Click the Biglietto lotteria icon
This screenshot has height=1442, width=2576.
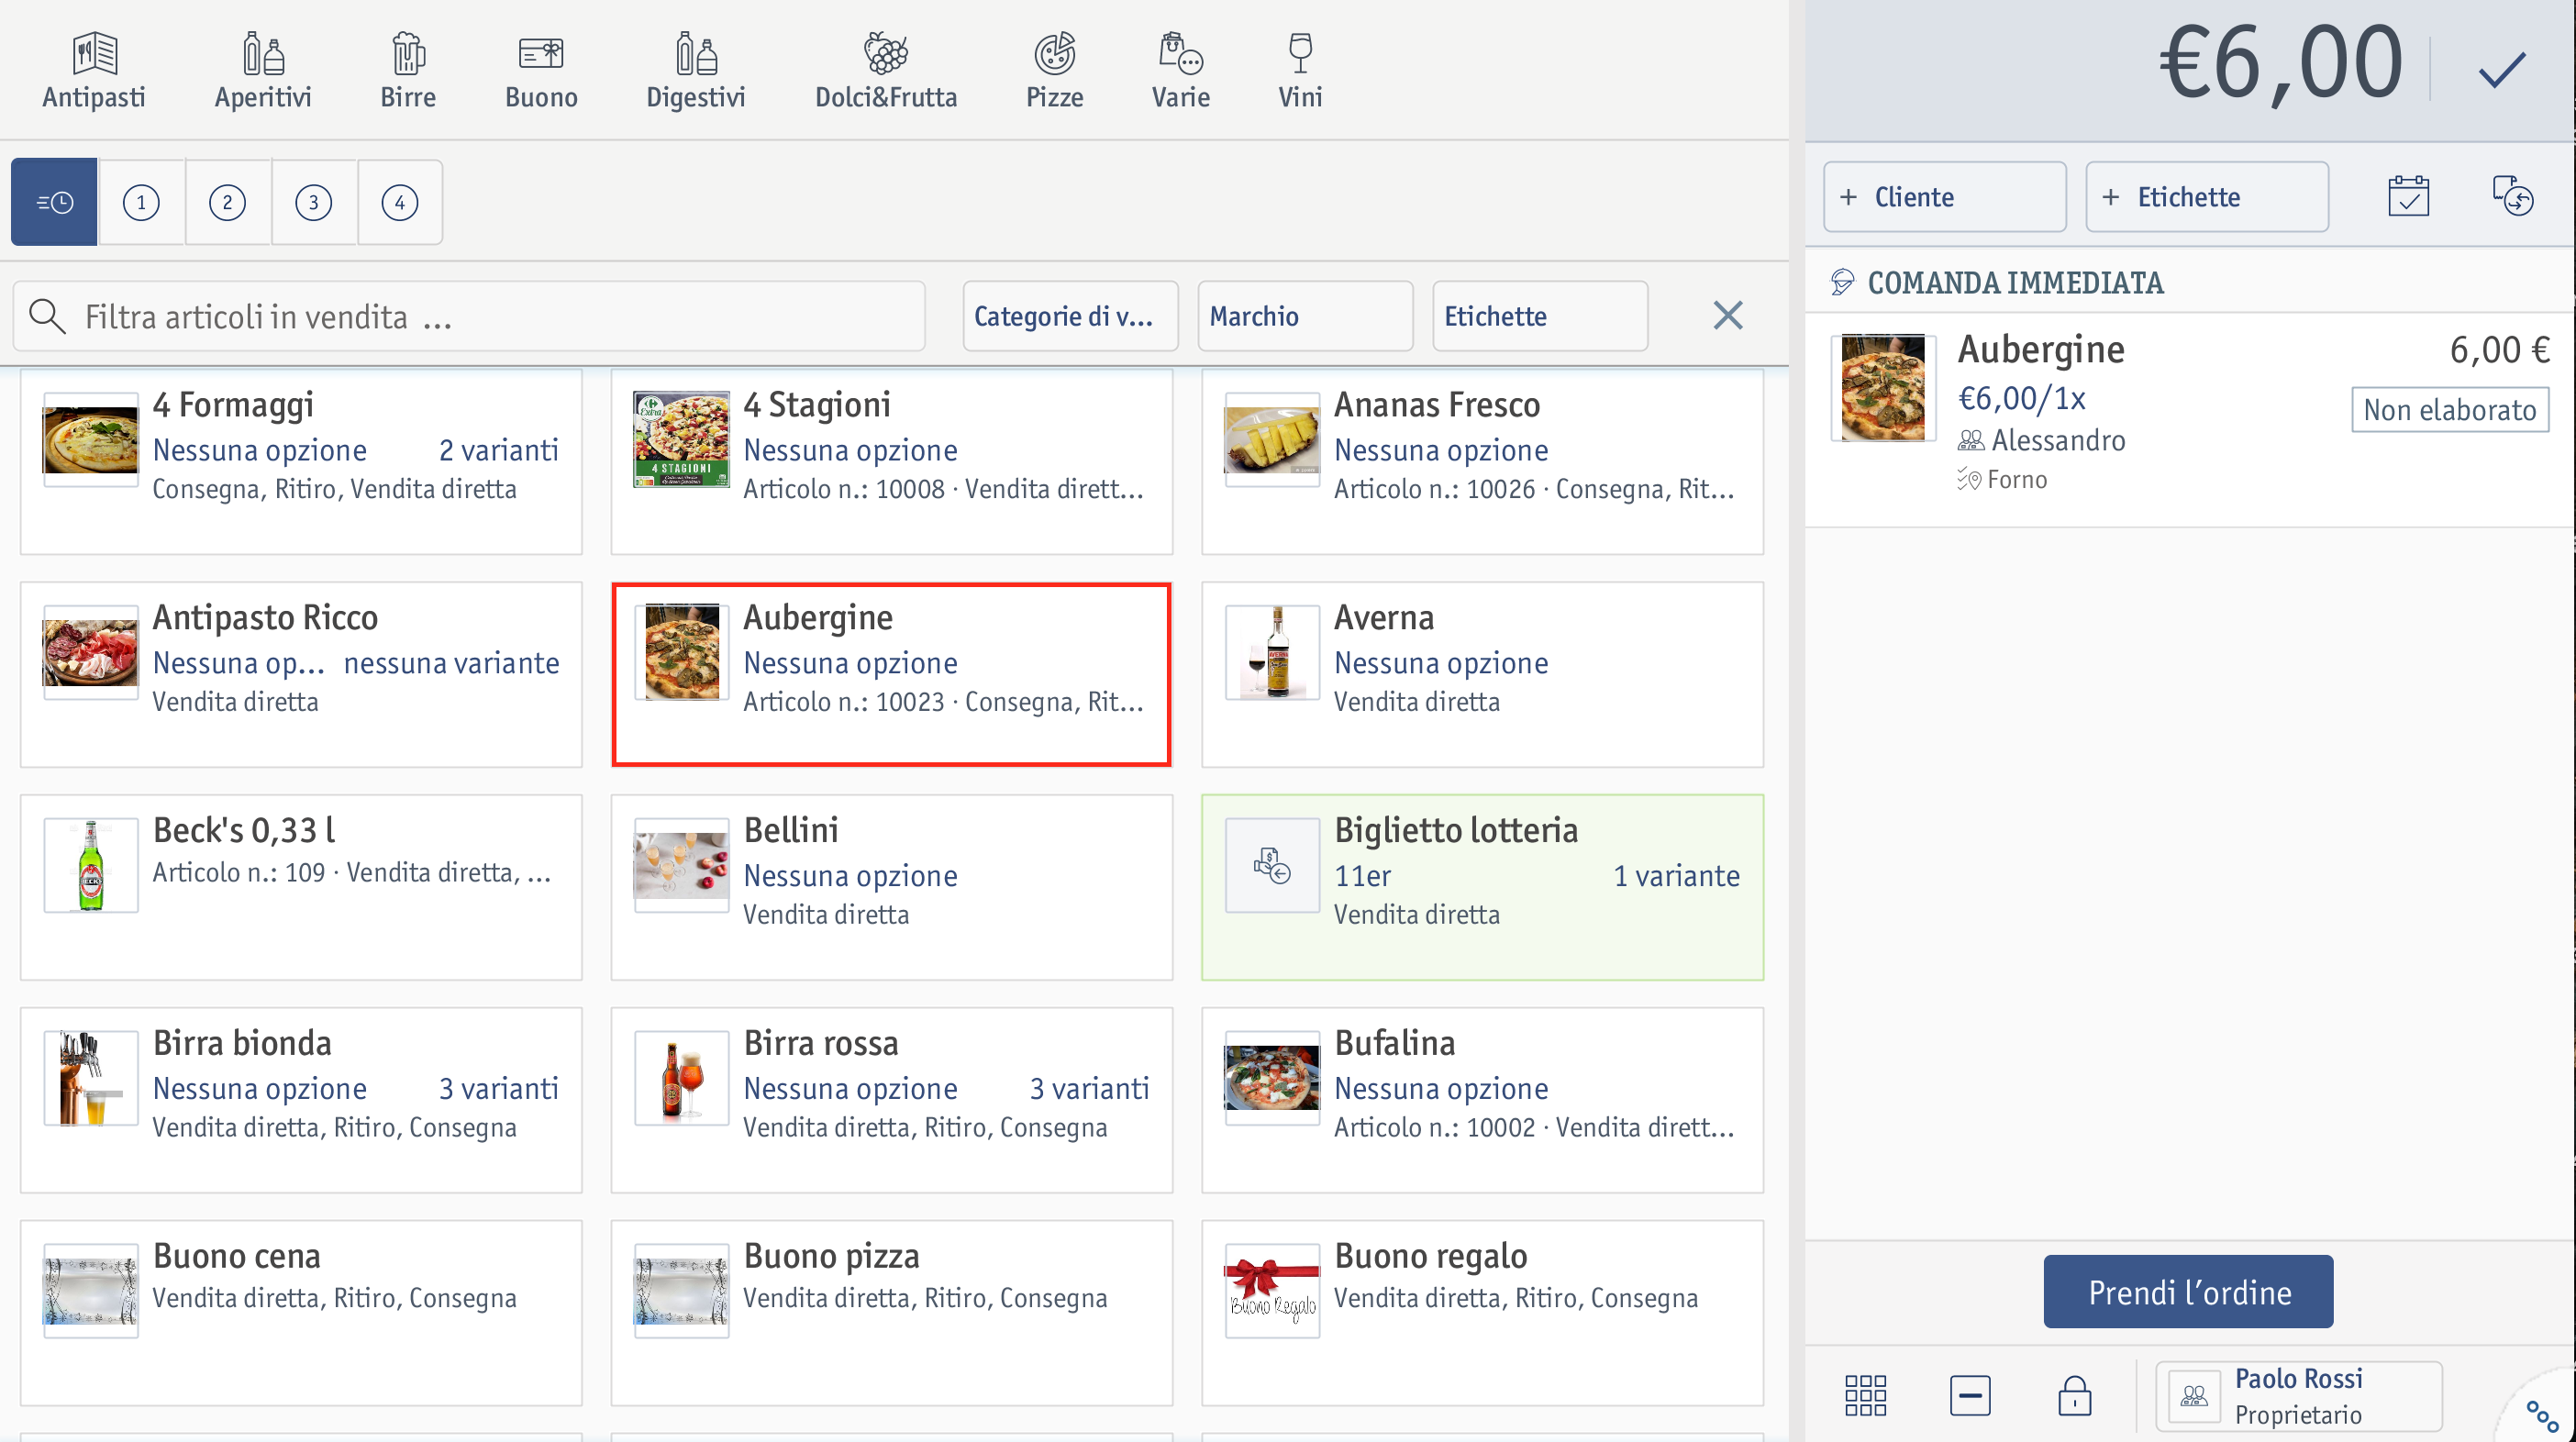click(1272, 866)
